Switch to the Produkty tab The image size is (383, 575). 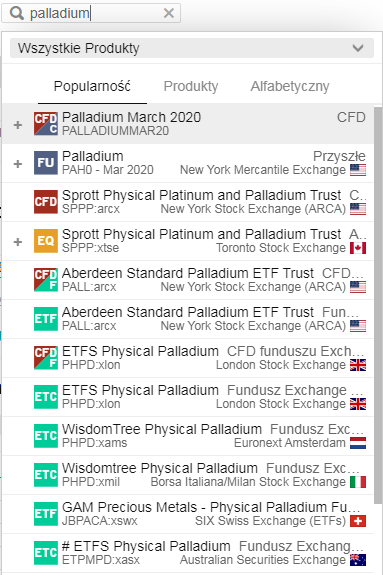point(191,86)
